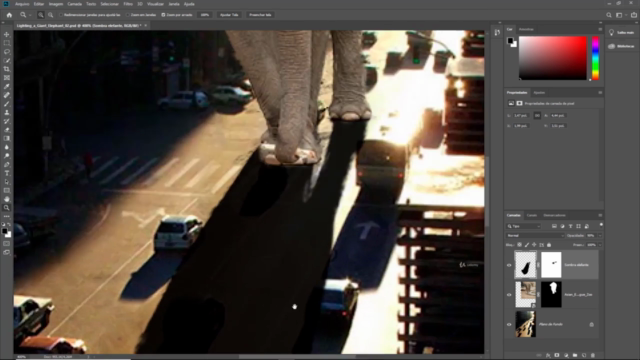
Task: Add a layer mask from bottom bar
Action: pos(557,356)
